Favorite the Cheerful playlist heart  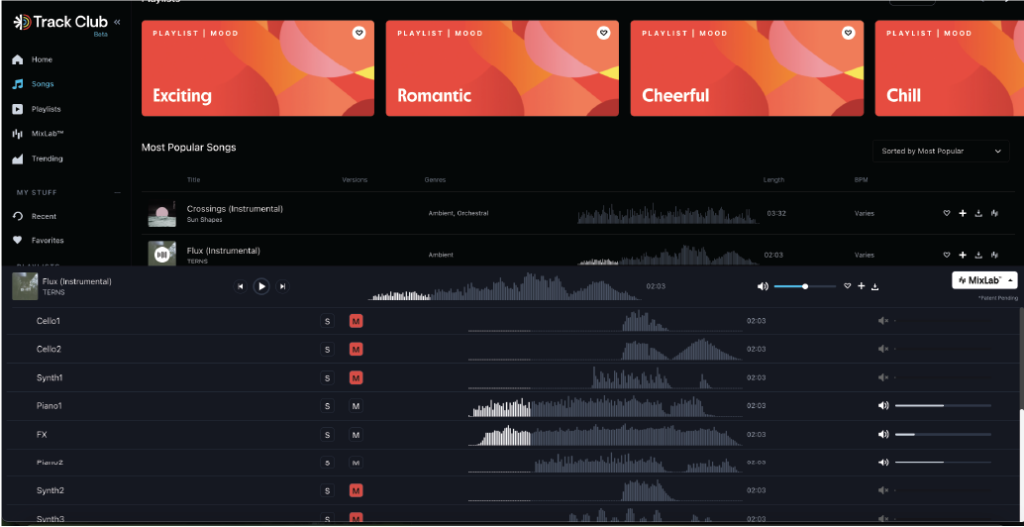[848, 33]
